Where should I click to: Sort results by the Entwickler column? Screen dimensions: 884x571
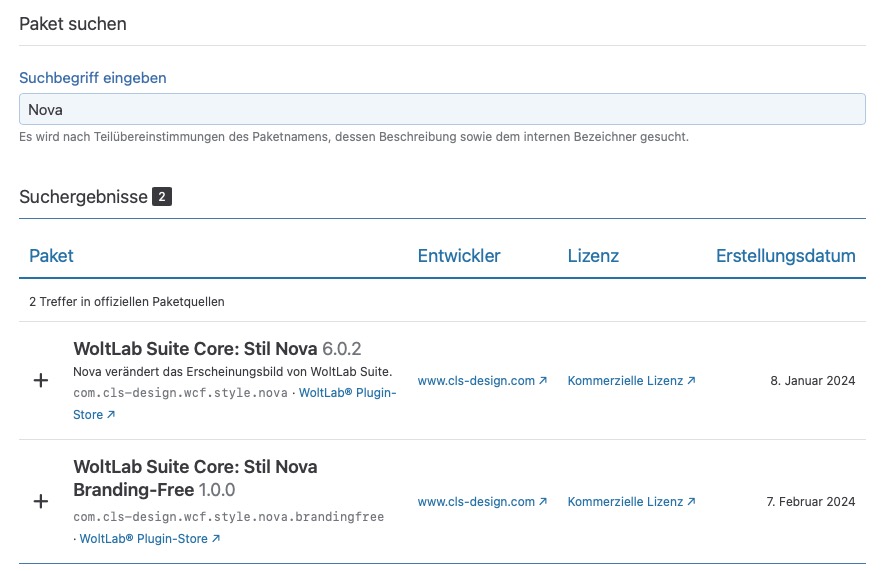pyautogui.click(x=459, y=256)
